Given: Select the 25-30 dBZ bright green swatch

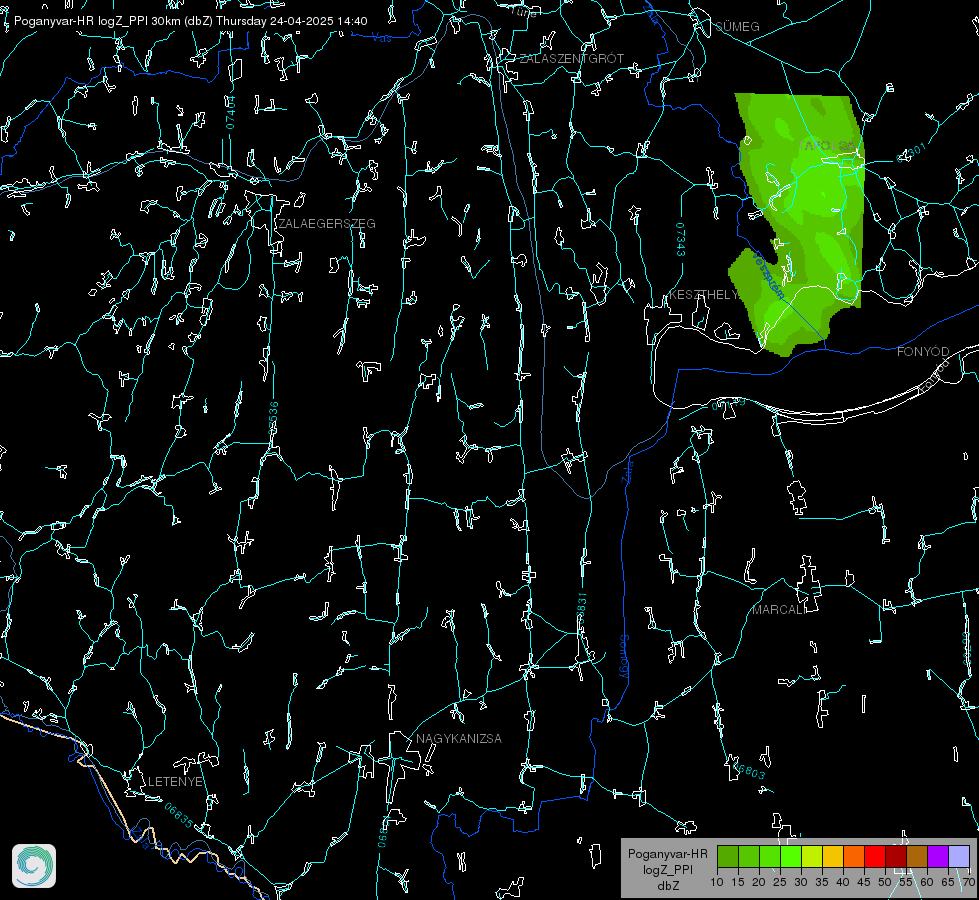Looking at the screenshot, I should [x=791, y=857].
